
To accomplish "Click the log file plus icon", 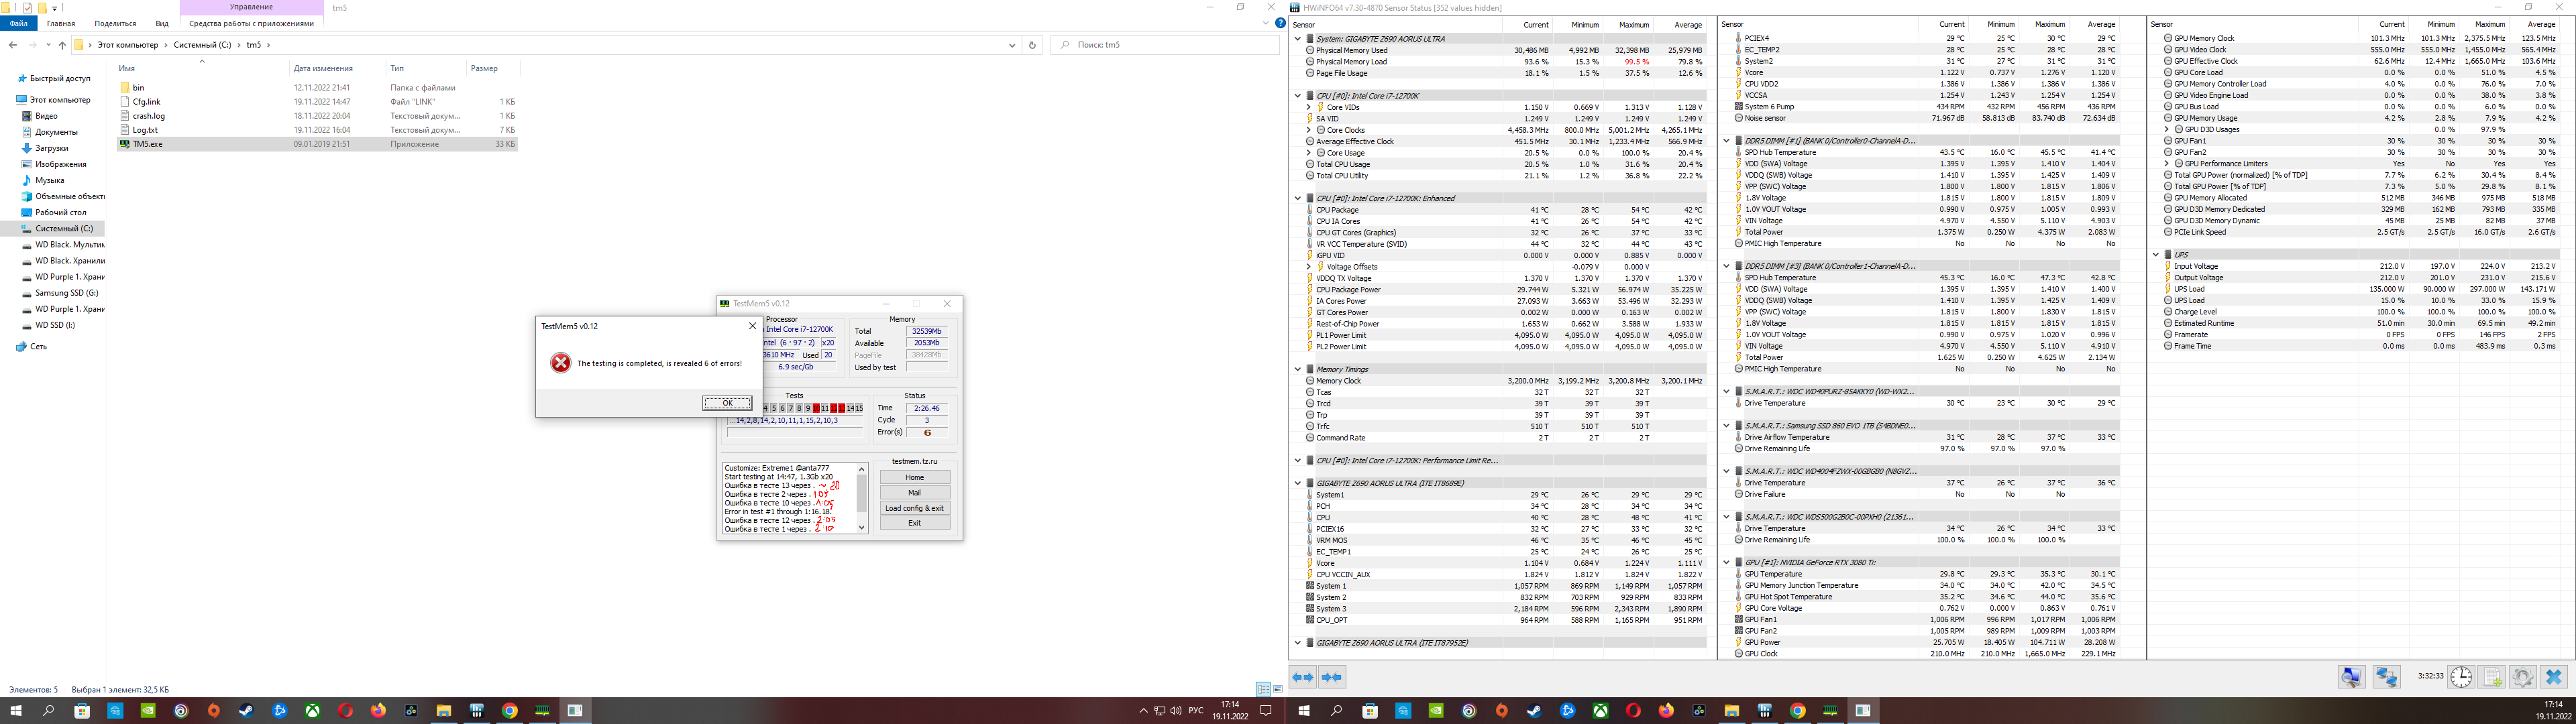I will [x=2492, y=677].
